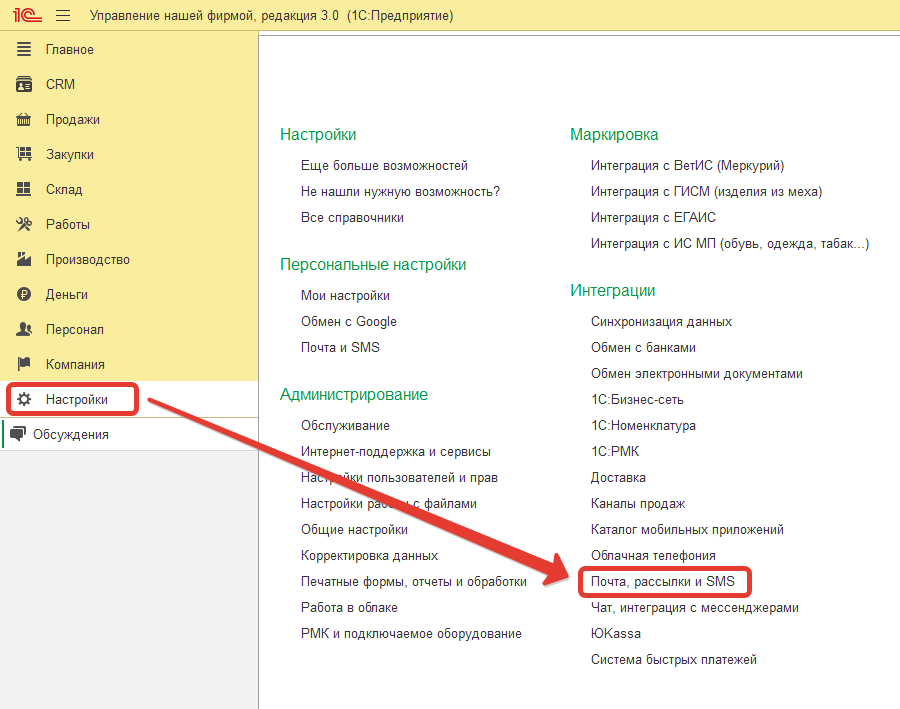Screen dimensions: 900x709
Task: Click Не нашли нужную возможность?
Action: 400,192
